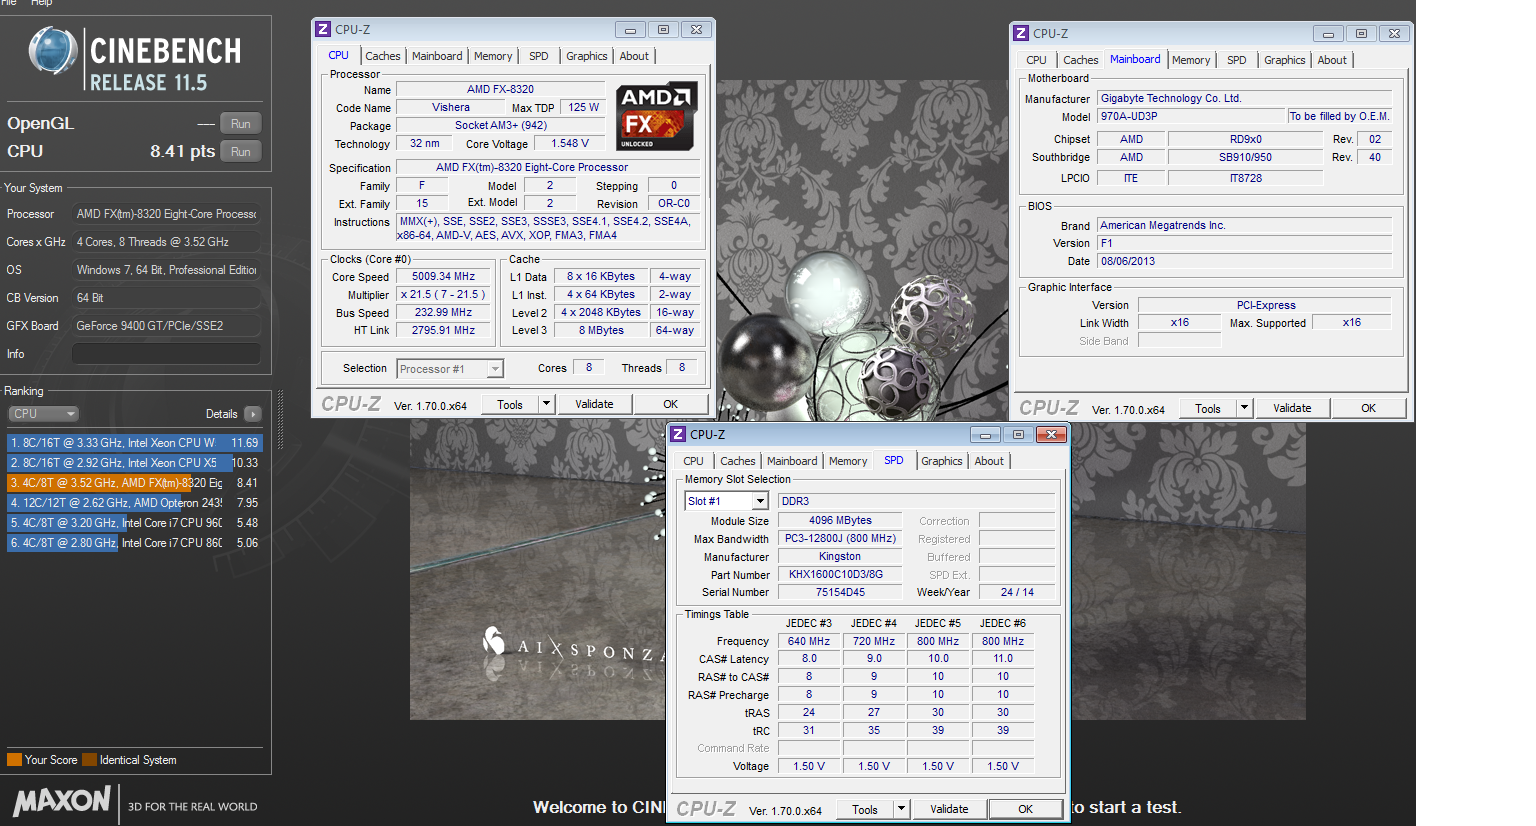
Task: Open Graphics tab in top-left CPU-Z window
Action: [x=587, y=56]
